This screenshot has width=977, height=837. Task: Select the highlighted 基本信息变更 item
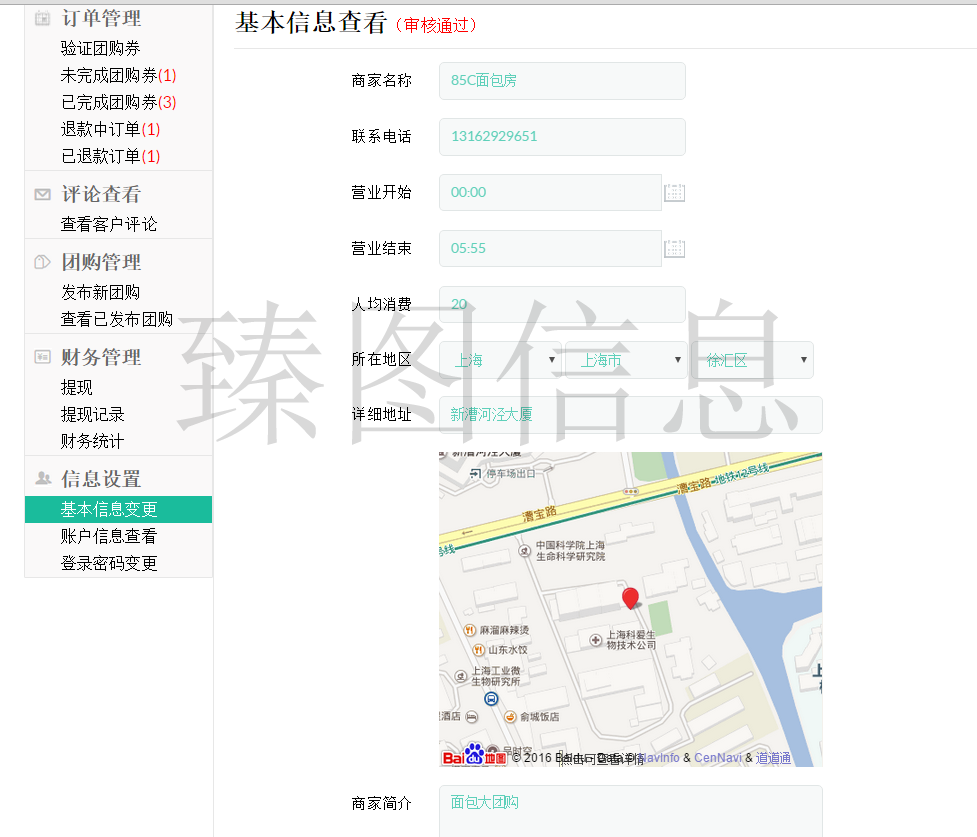point(118,509)
